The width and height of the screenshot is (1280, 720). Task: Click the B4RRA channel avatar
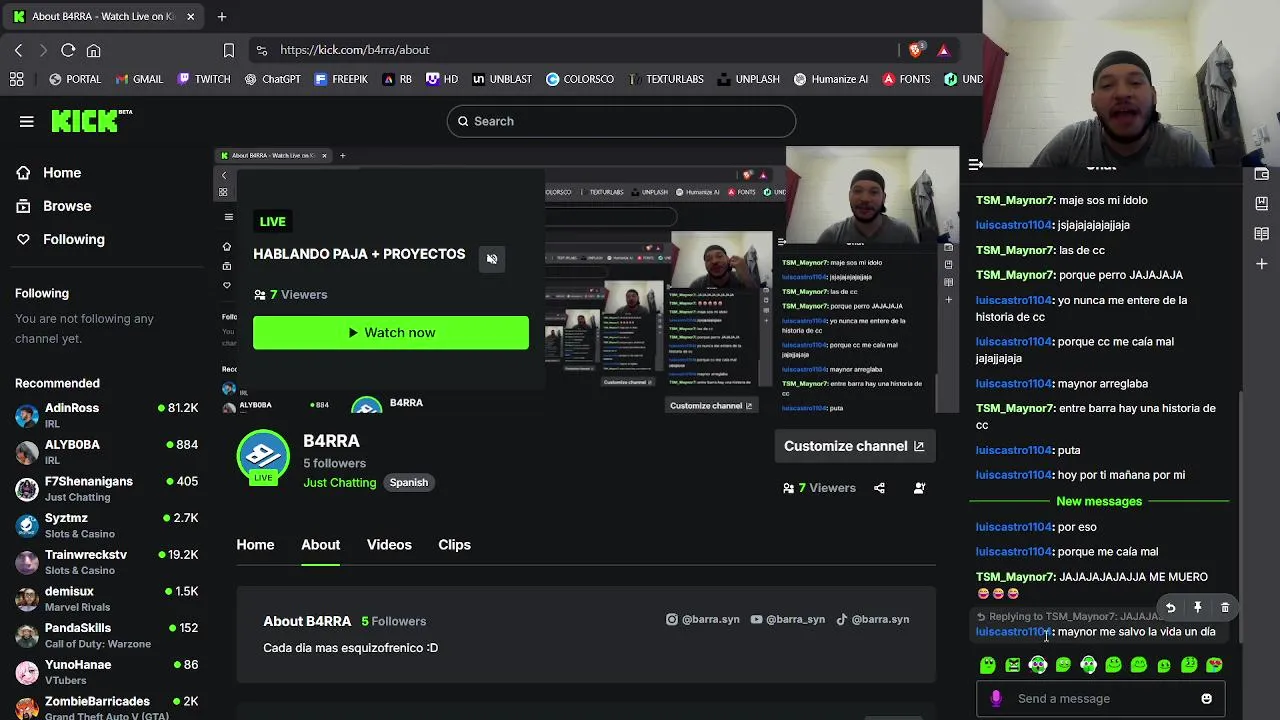(263, 456)
